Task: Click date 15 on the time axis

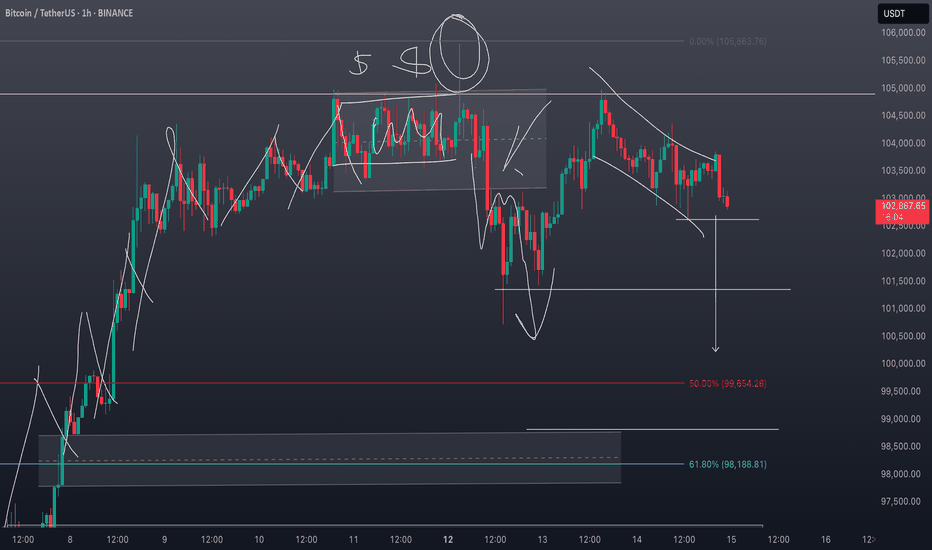Action: [x=732, y=539]
